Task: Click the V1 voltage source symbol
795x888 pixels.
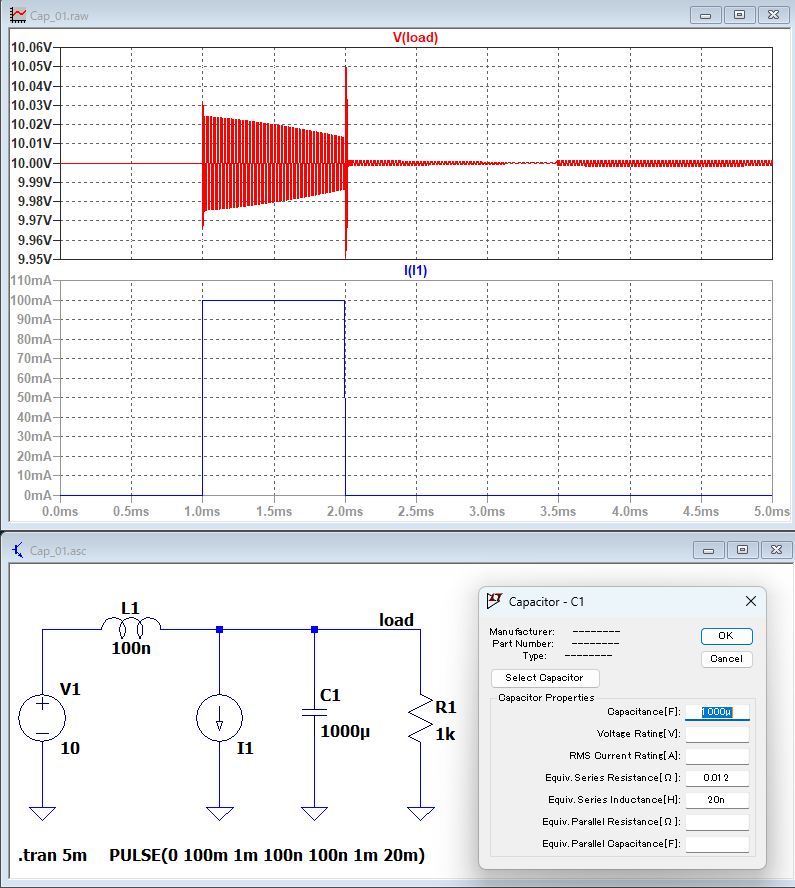Action: click(x=43, y=719)
